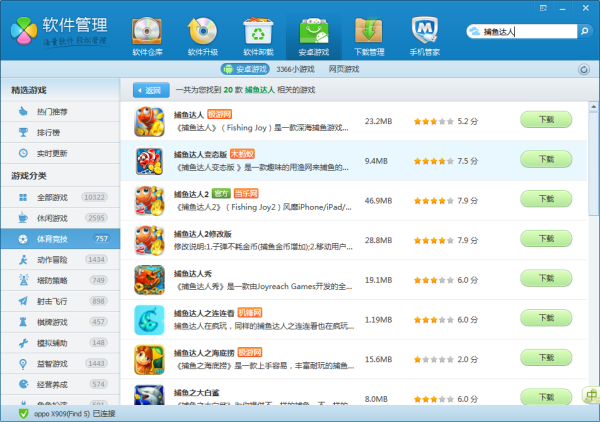Download 捕鱼达人 23.2MB game
Viewport: 600px width, 422px height.
click(546, 120)
